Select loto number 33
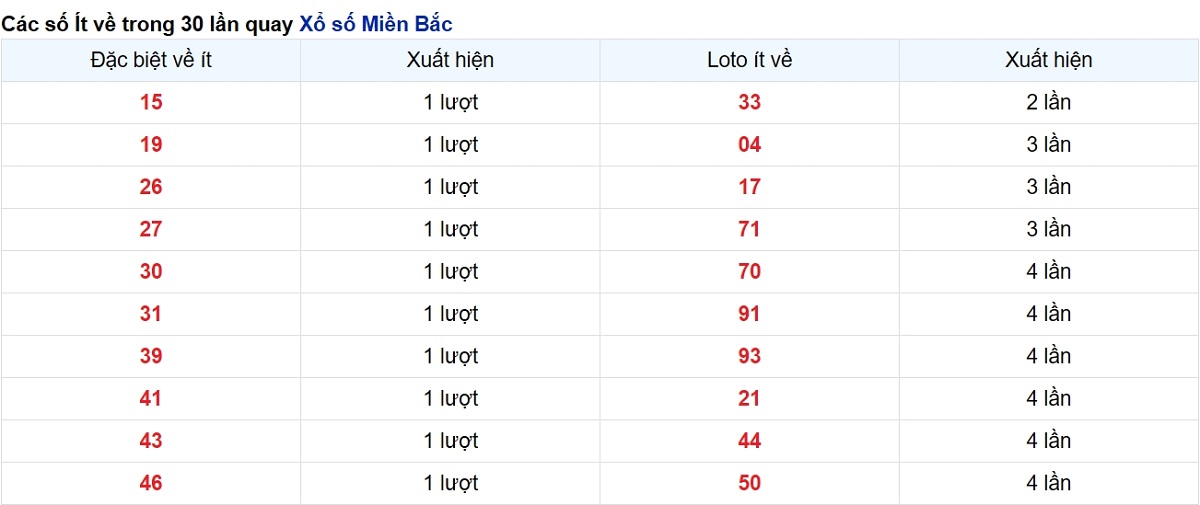This screenshot has height=505, width=1200. (x=749, y=102)
